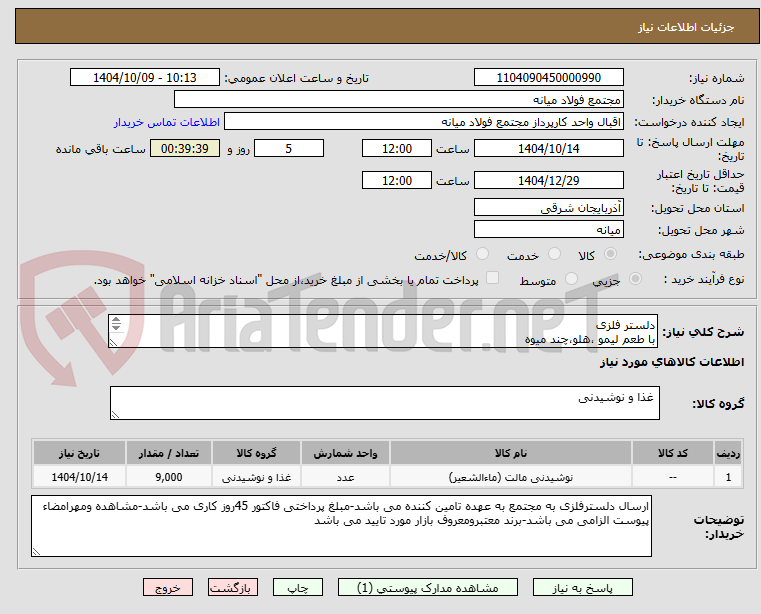The width and height of the screenshot is (761, 614).
Task: Click the بازگشت back button
Action: [x=232, y=587]
